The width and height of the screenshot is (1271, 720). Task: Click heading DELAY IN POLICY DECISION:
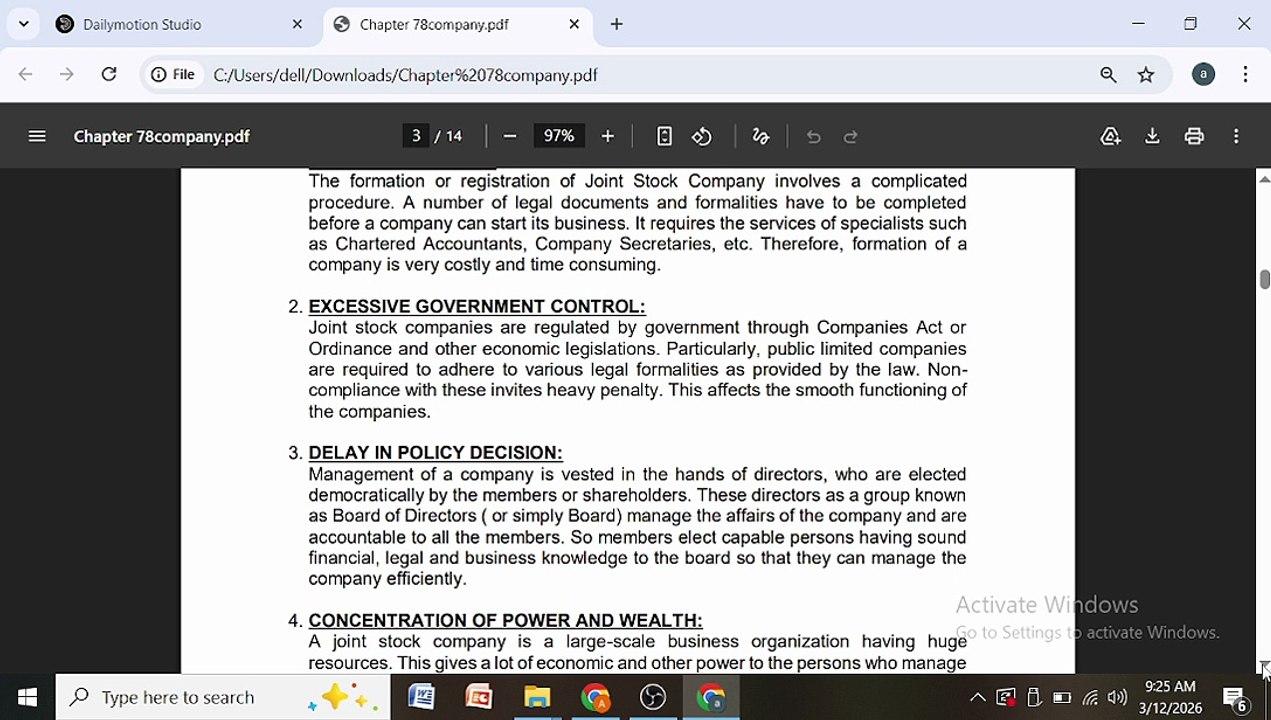[x=435, y=452]
